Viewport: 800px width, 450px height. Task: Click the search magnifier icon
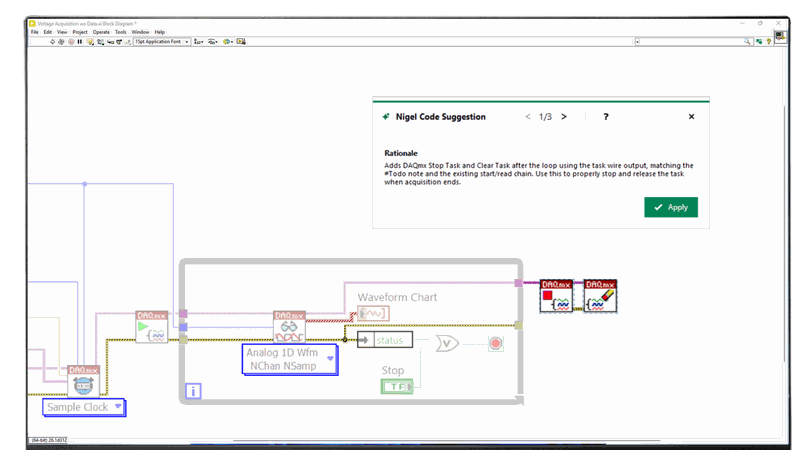747,42
